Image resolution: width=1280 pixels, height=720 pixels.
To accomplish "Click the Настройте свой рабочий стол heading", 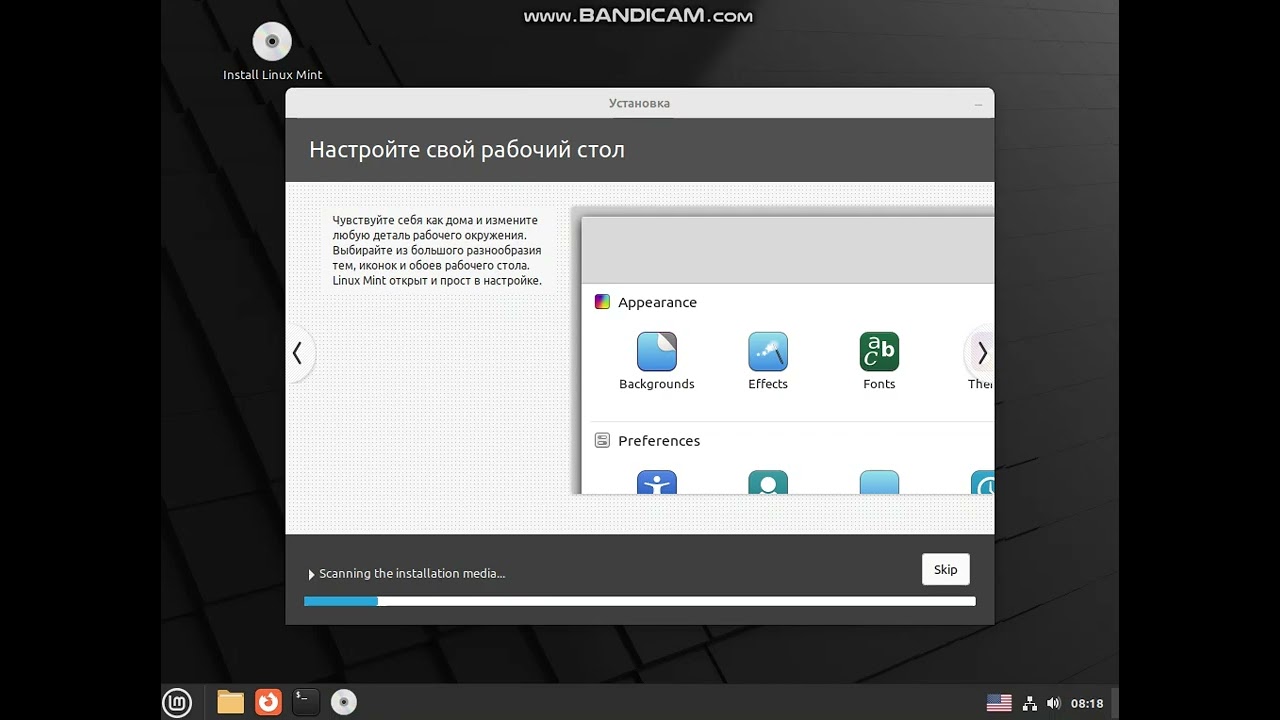I will pos(467,150).
